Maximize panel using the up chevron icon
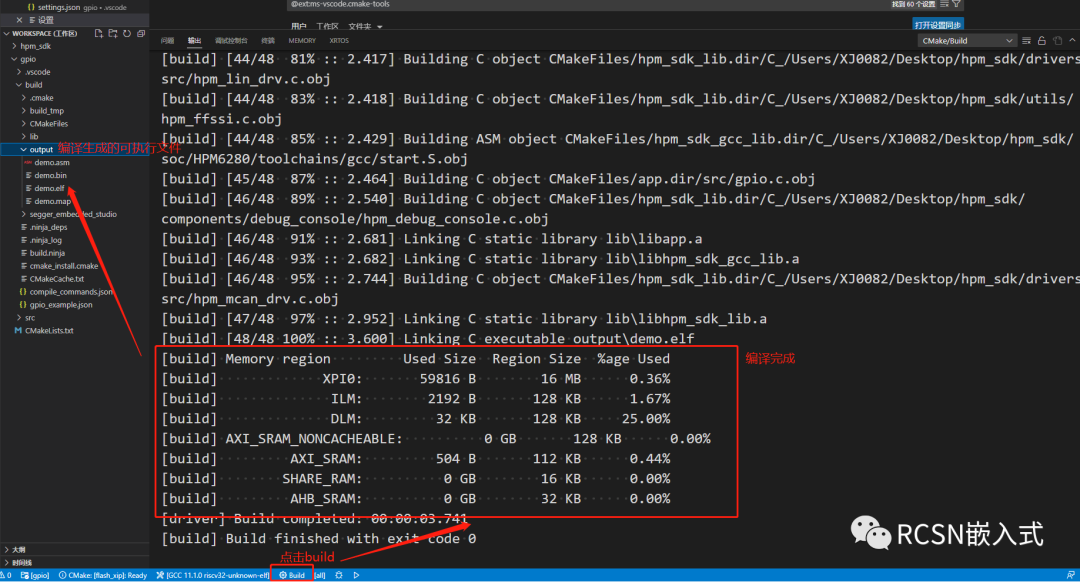 1072,41
